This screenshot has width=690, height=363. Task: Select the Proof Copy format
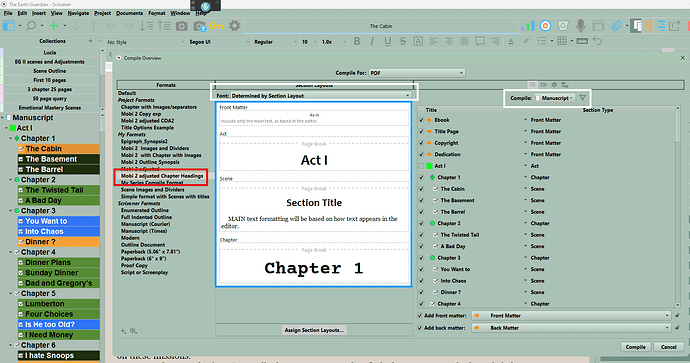[134, 265]
